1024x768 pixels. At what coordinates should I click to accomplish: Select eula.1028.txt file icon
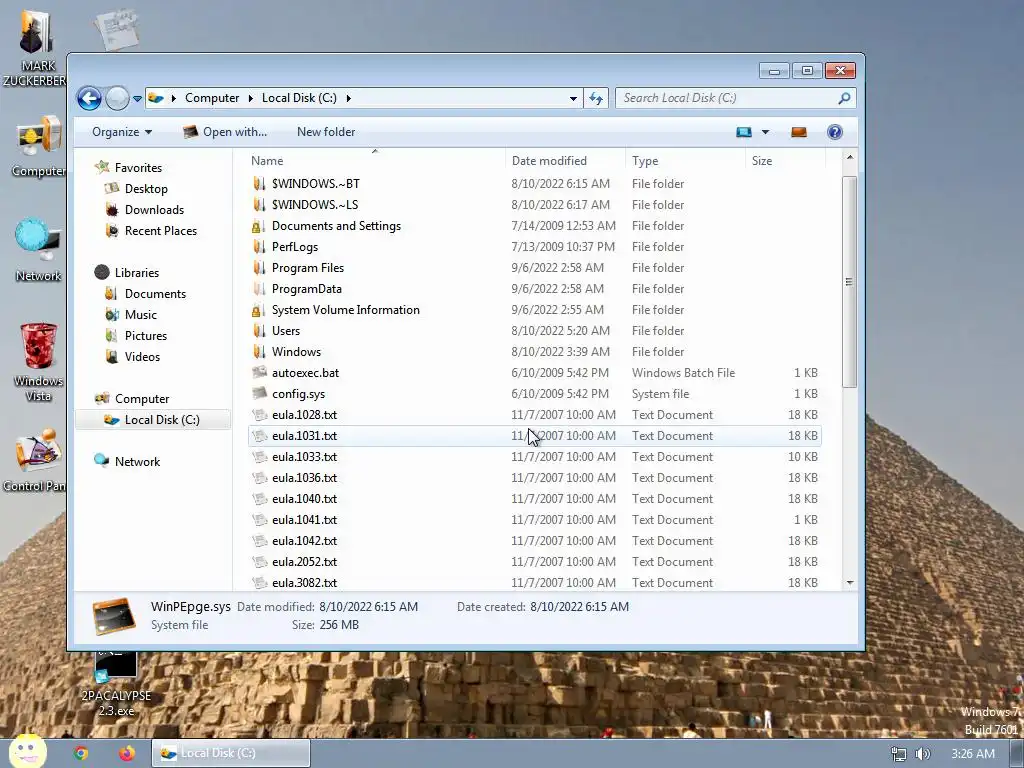pyautogui.click(x=259, y=415)
